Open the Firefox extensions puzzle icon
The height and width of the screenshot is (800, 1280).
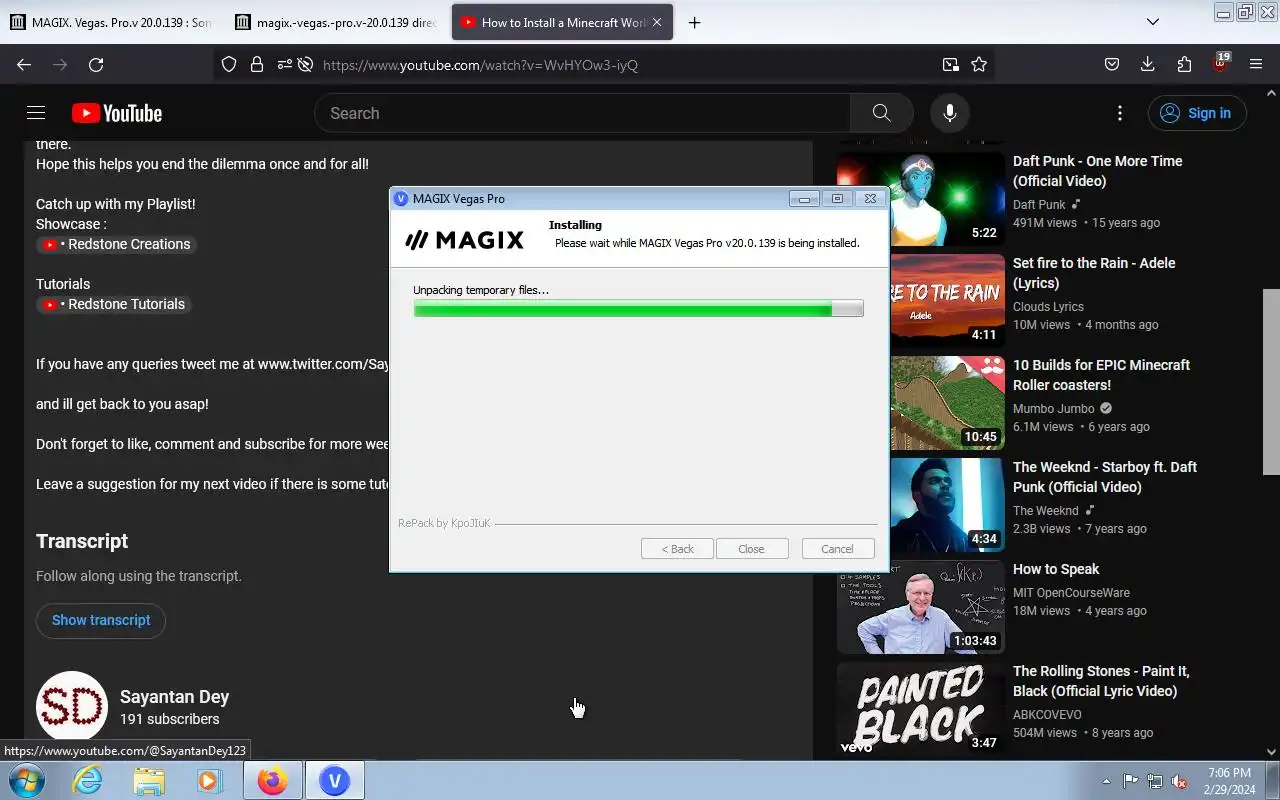coord(1184,64)
